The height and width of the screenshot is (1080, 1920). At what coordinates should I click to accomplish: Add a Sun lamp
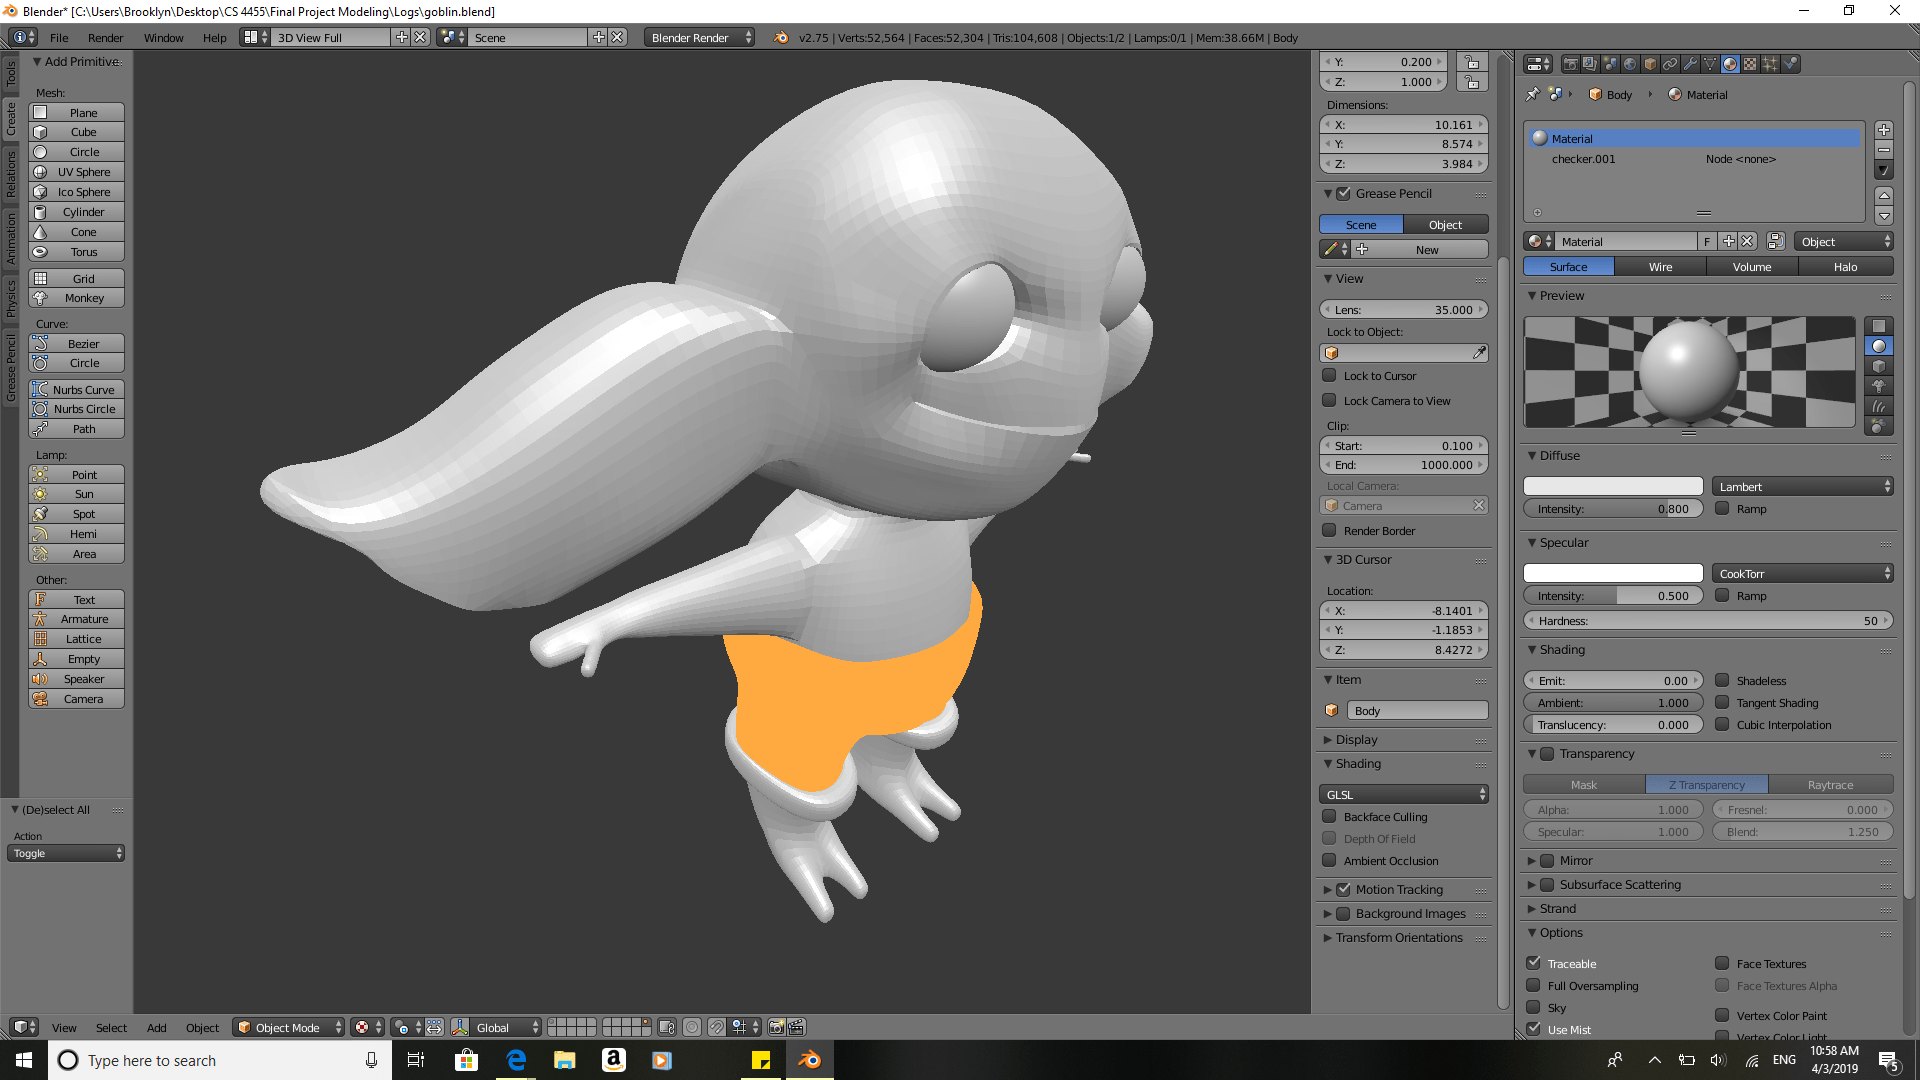[77, 494]
